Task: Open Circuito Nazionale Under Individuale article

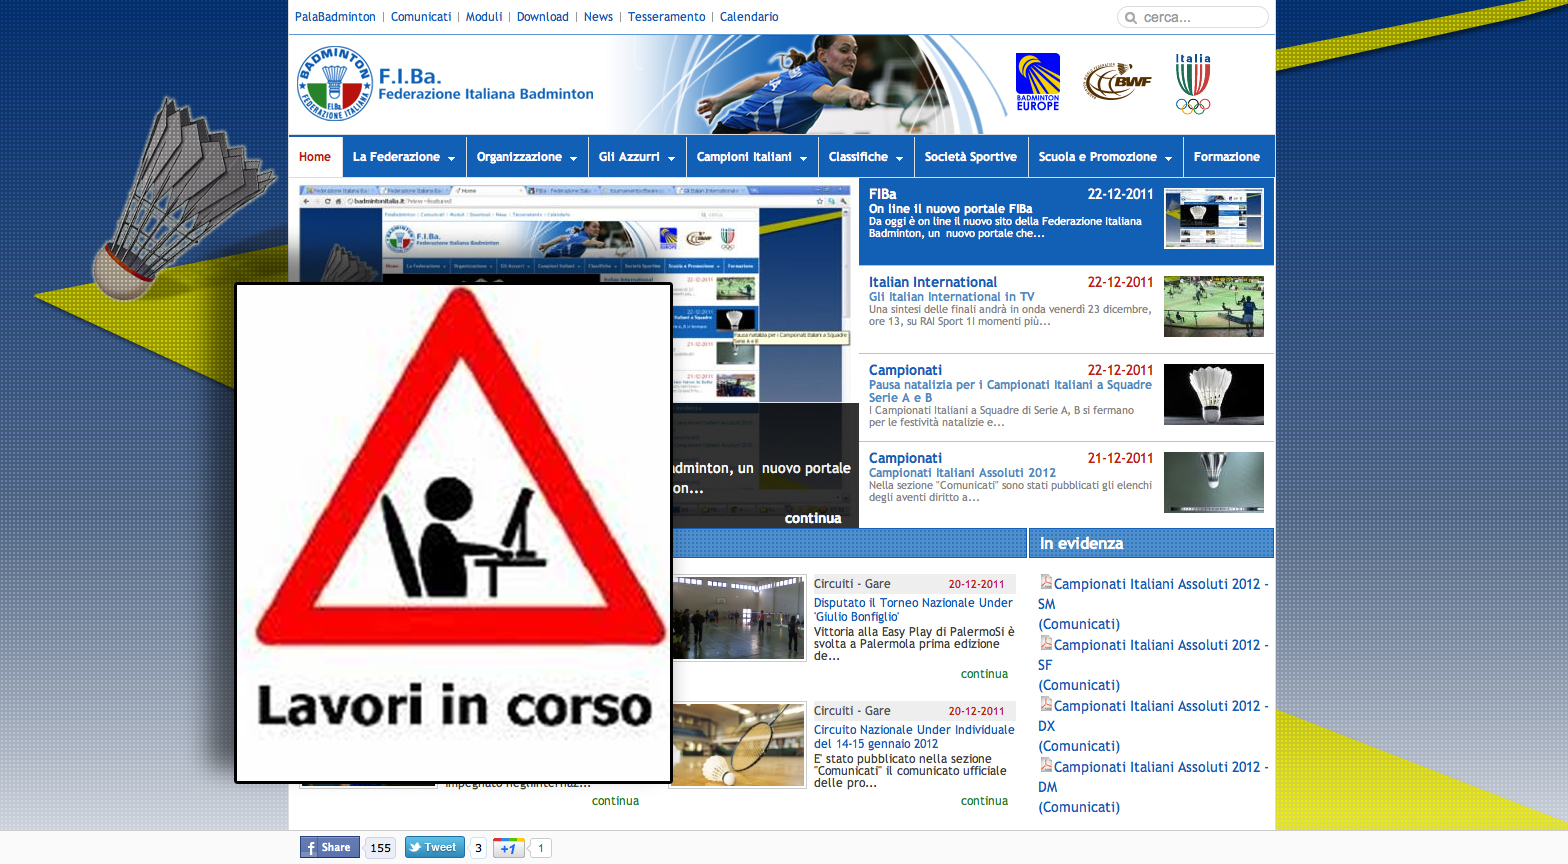Action: pos(914,737)
